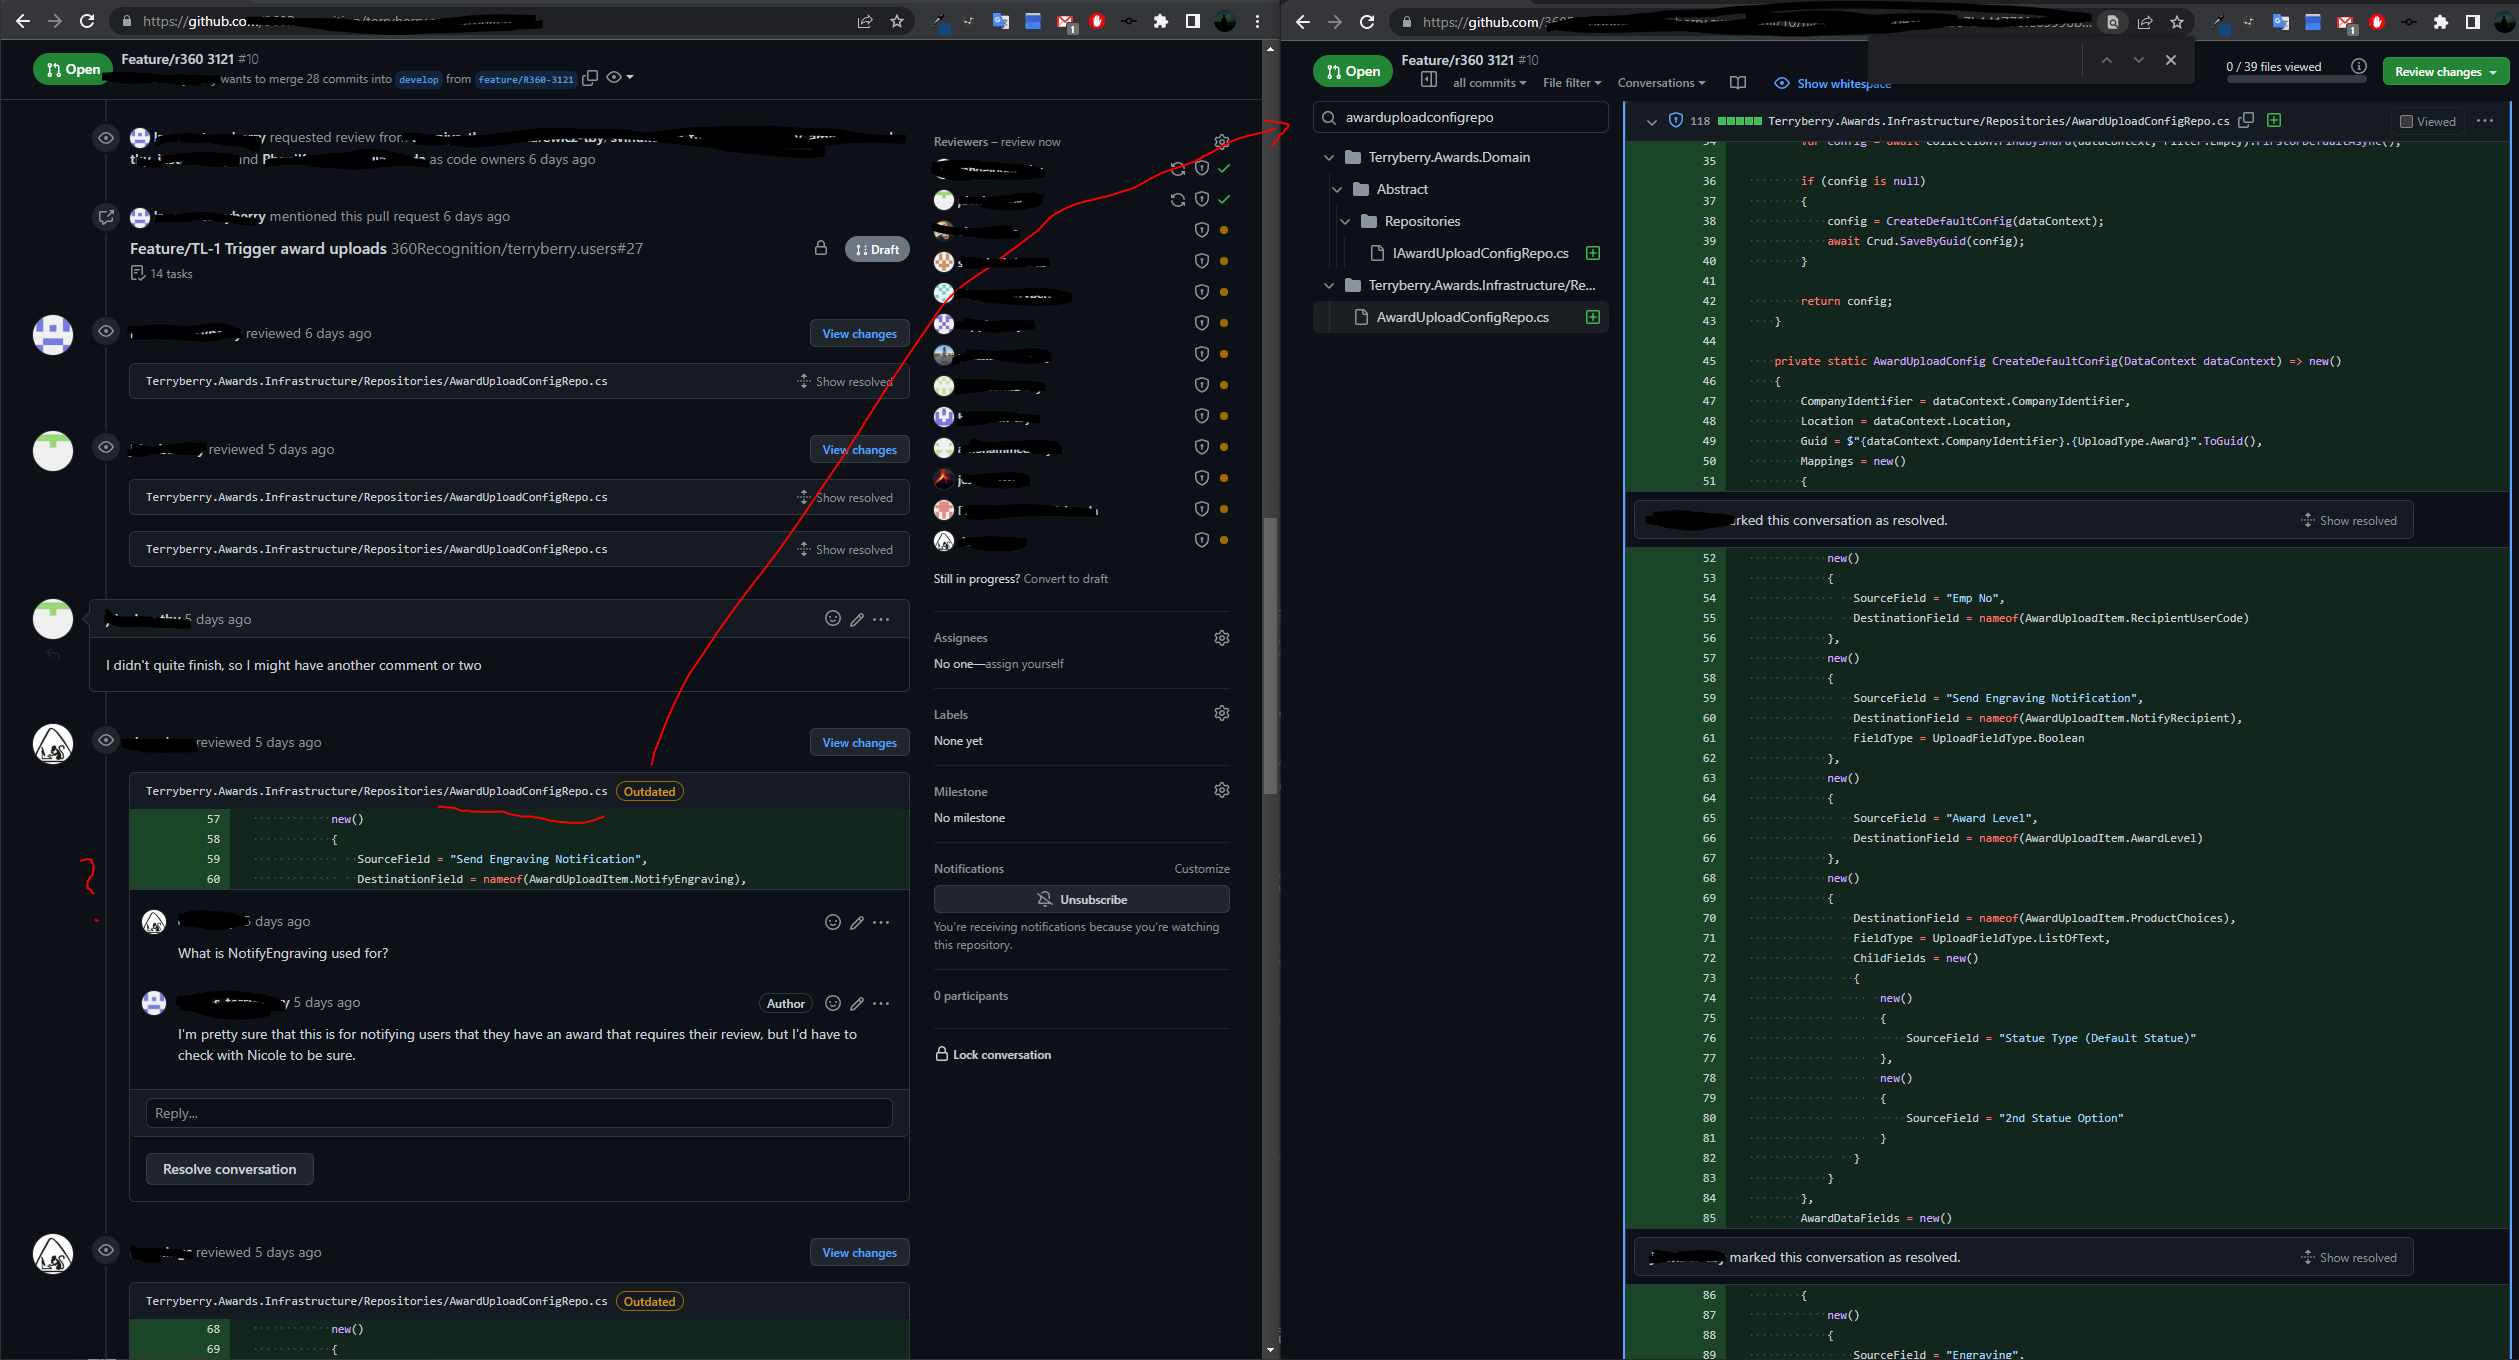Click the code owner shield icon in file header
The image size is (2519, 1360).
click(1676, 120)
